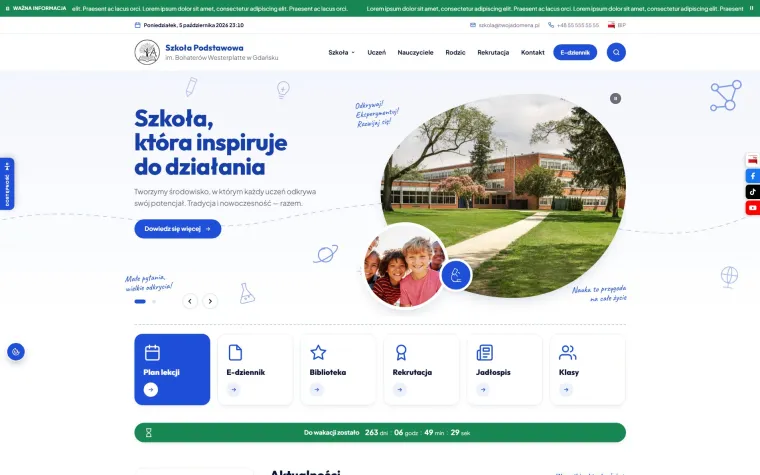Open the site search
Viewport: 760px width, 475px height.
click(x=616, y=52)
